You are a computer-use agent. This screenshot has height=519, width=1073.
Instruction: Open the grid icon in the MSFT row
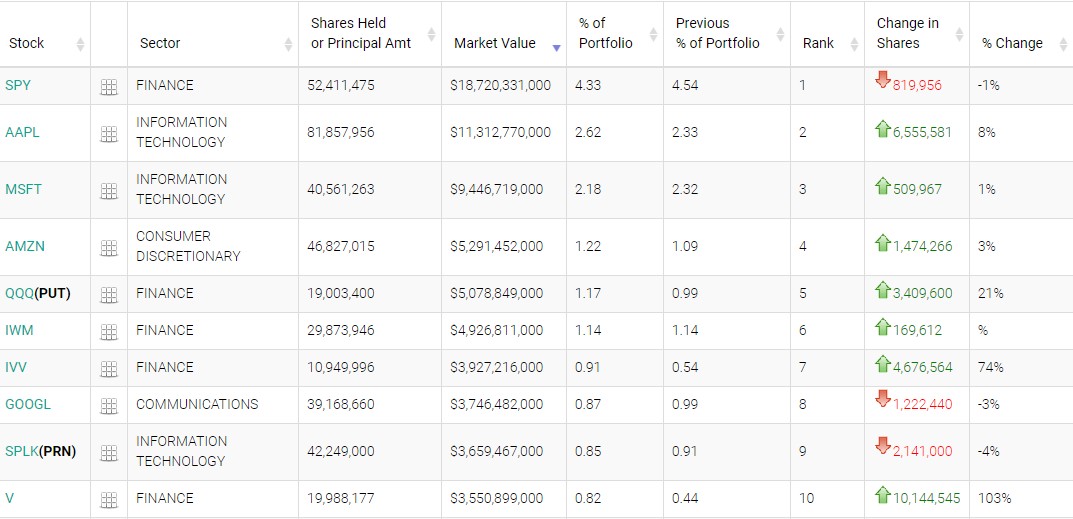(x=109, y=191)
